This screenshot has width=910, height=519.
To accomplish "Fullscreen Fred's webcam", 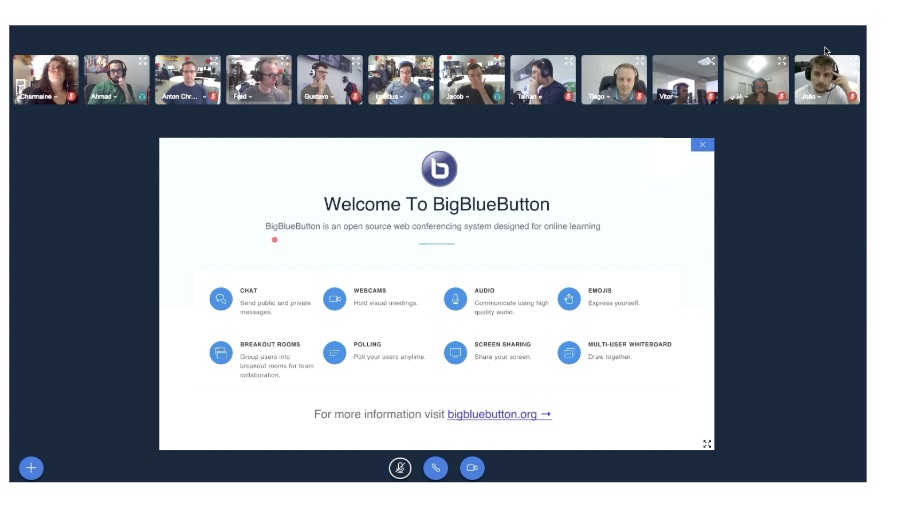I will click(285, 61).
